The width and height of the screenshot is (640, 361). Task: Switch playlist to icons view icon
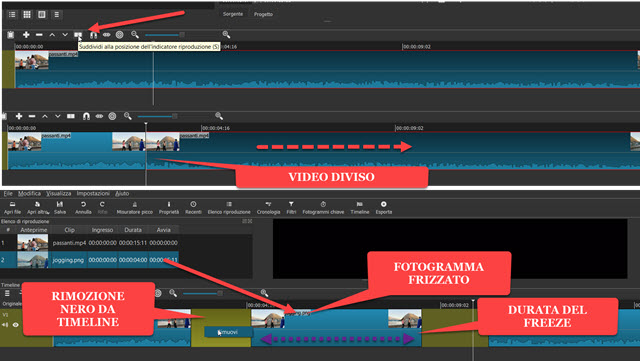(x=42, y=15)
